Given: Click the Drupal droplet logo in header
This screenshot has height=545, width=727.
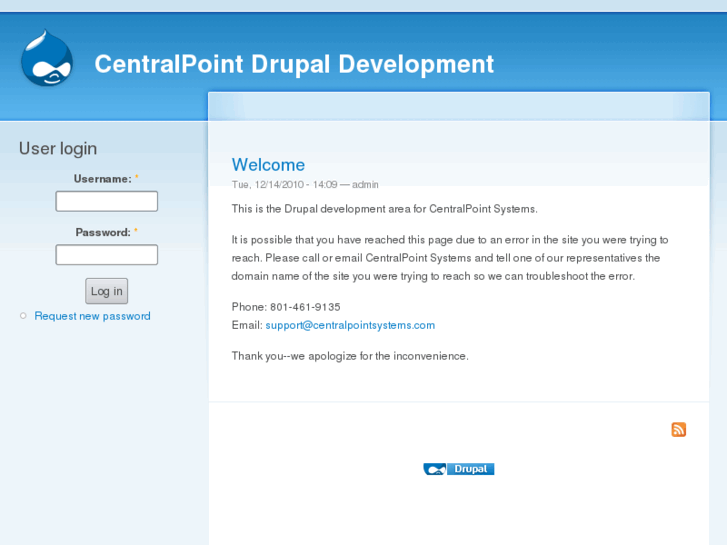Looking at the screenshot, I should pos(47,58).
